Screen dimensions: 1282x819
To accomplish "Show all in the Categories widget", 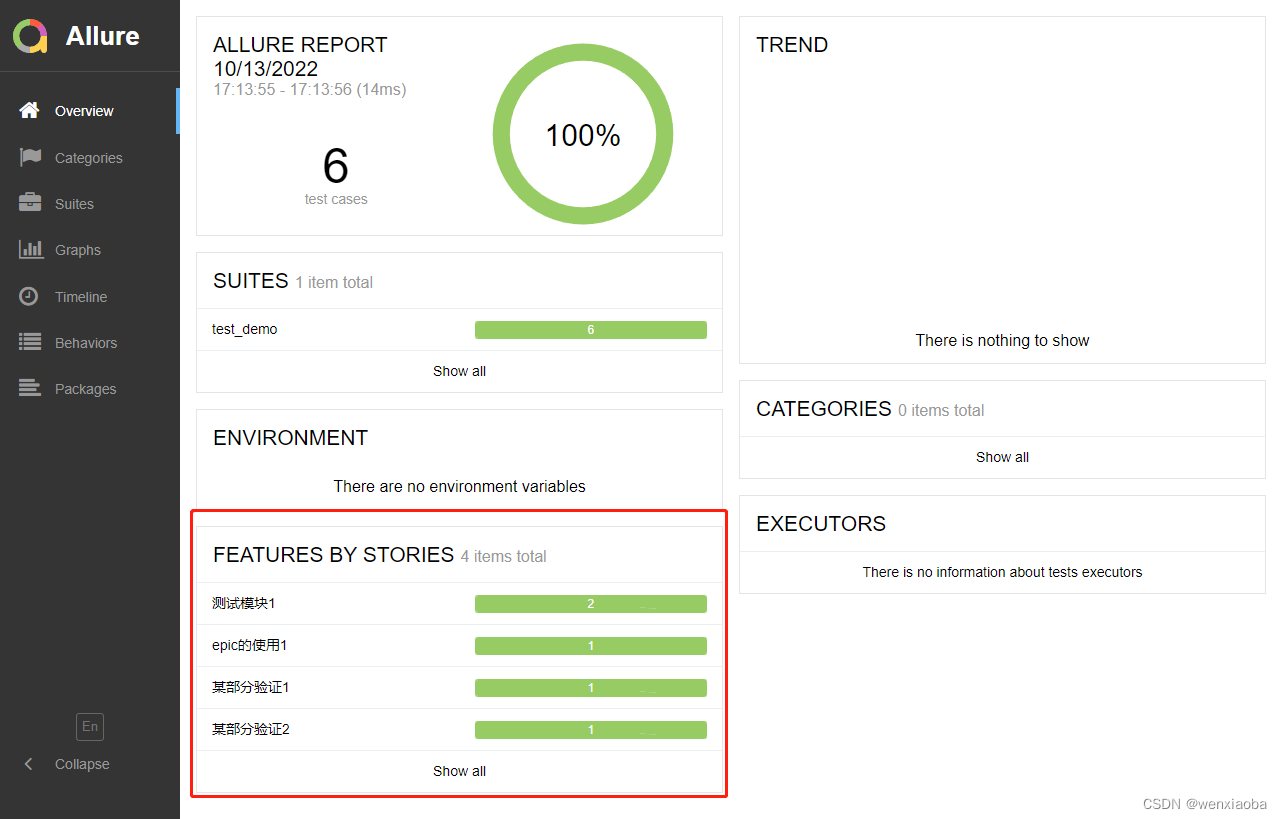I will (1002, 457).
